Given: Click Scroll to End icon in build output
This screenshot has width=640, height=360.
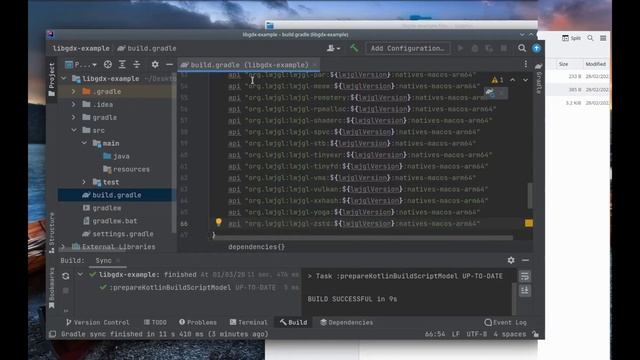Looking at the screenshot, I should 525,290.
